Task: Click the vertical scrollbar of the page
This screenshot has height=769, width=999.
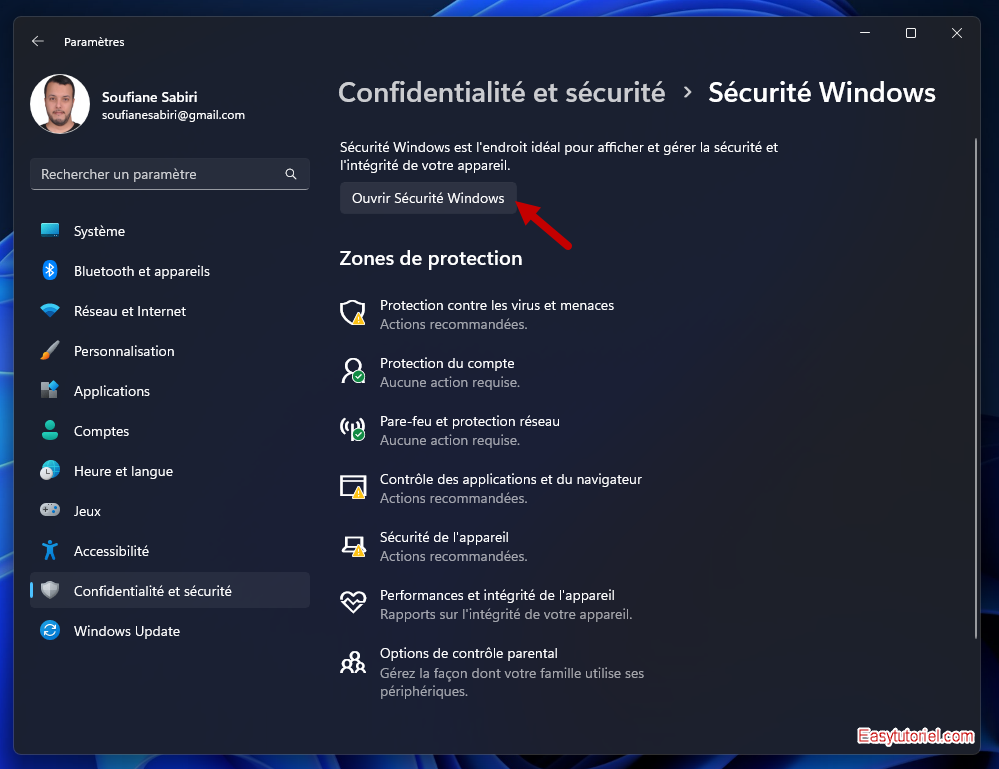Action: pos(976,388)
